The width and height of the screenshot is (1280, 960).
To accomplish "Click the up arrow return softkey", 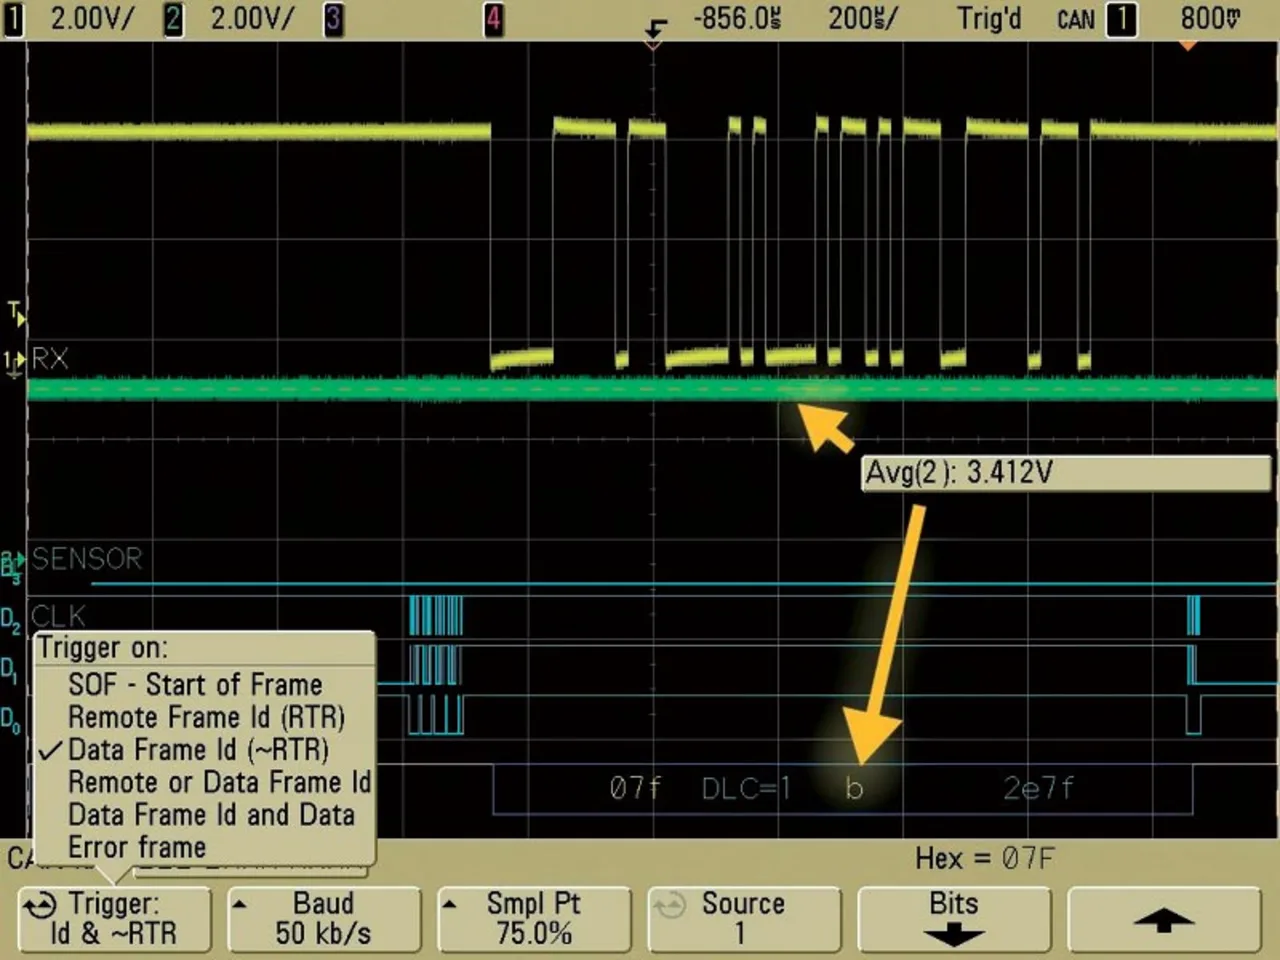I will click(1162, 920).
